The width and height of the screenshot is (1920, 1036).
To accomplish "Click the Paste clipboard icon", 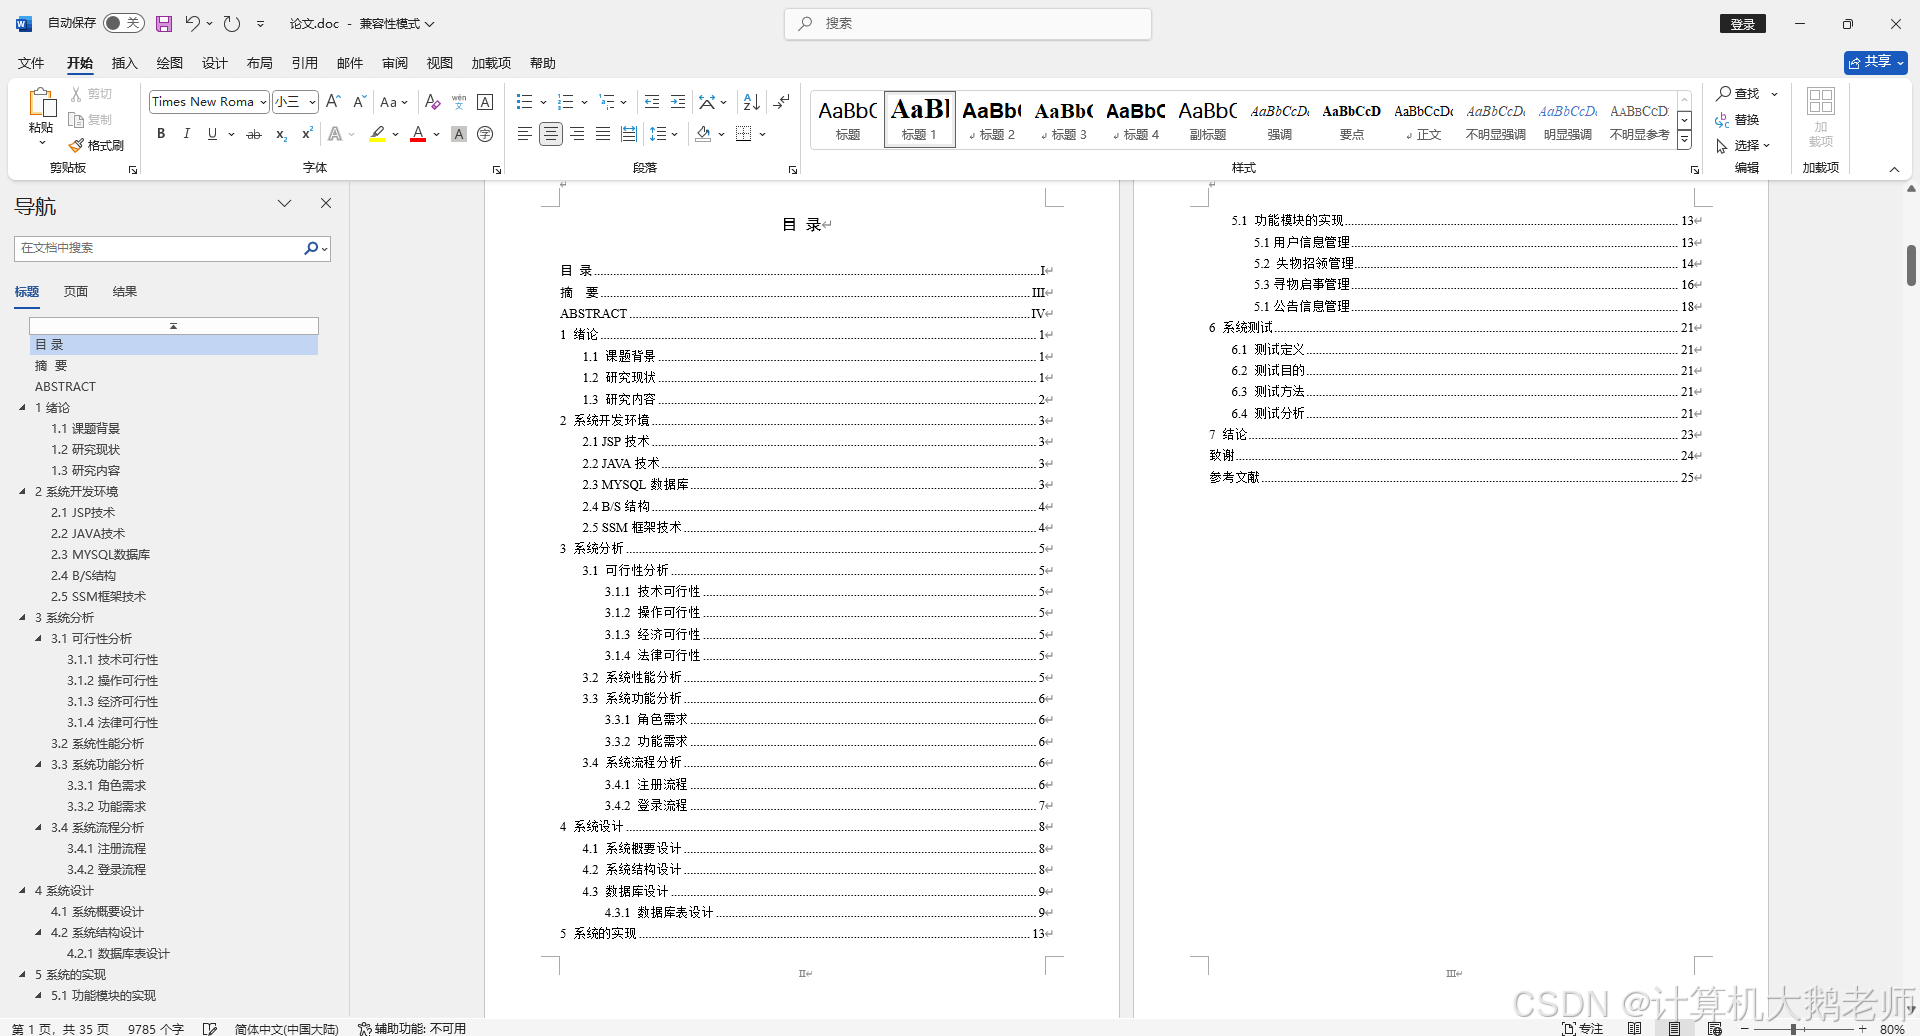I will 41,102.
